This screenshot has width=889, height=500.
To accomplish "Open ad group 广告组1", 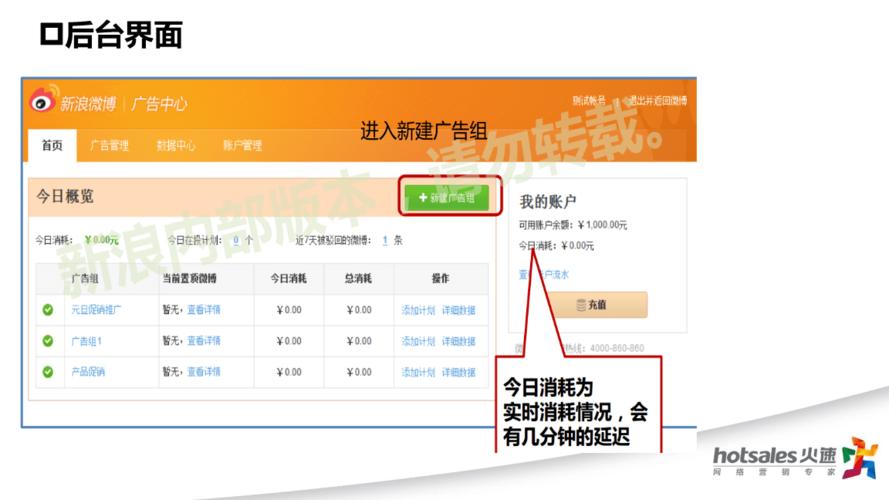I will click(x=86, y=341).
